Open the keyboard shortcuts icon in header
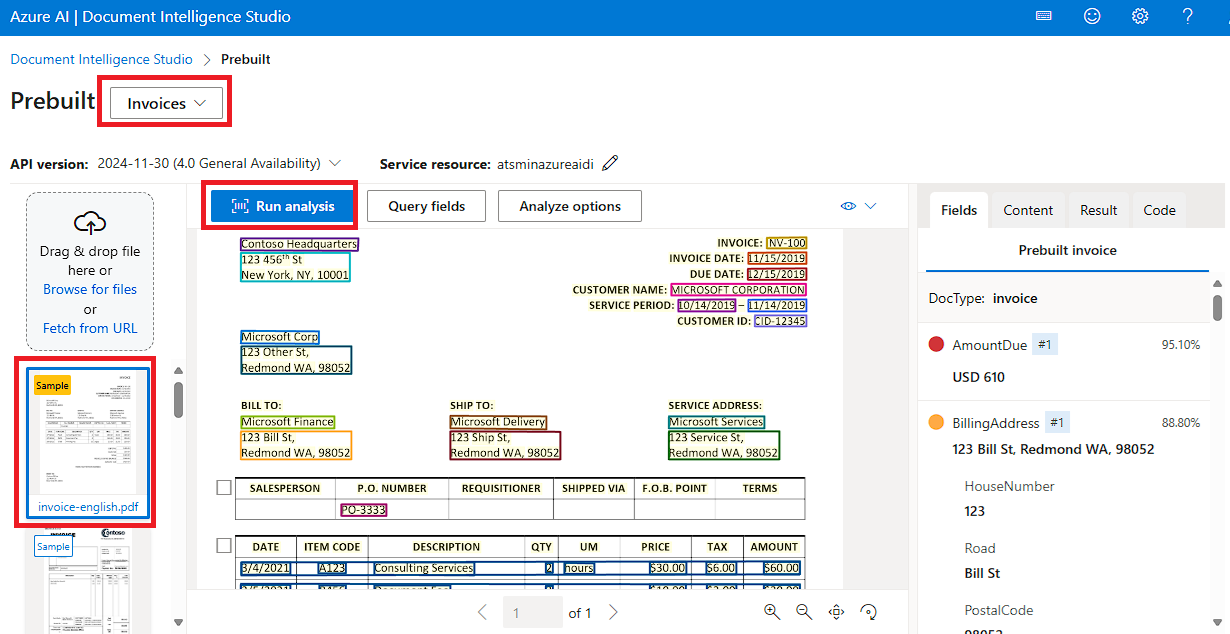This screenshot has width=1230, height=634. [x=1044, y=16]
